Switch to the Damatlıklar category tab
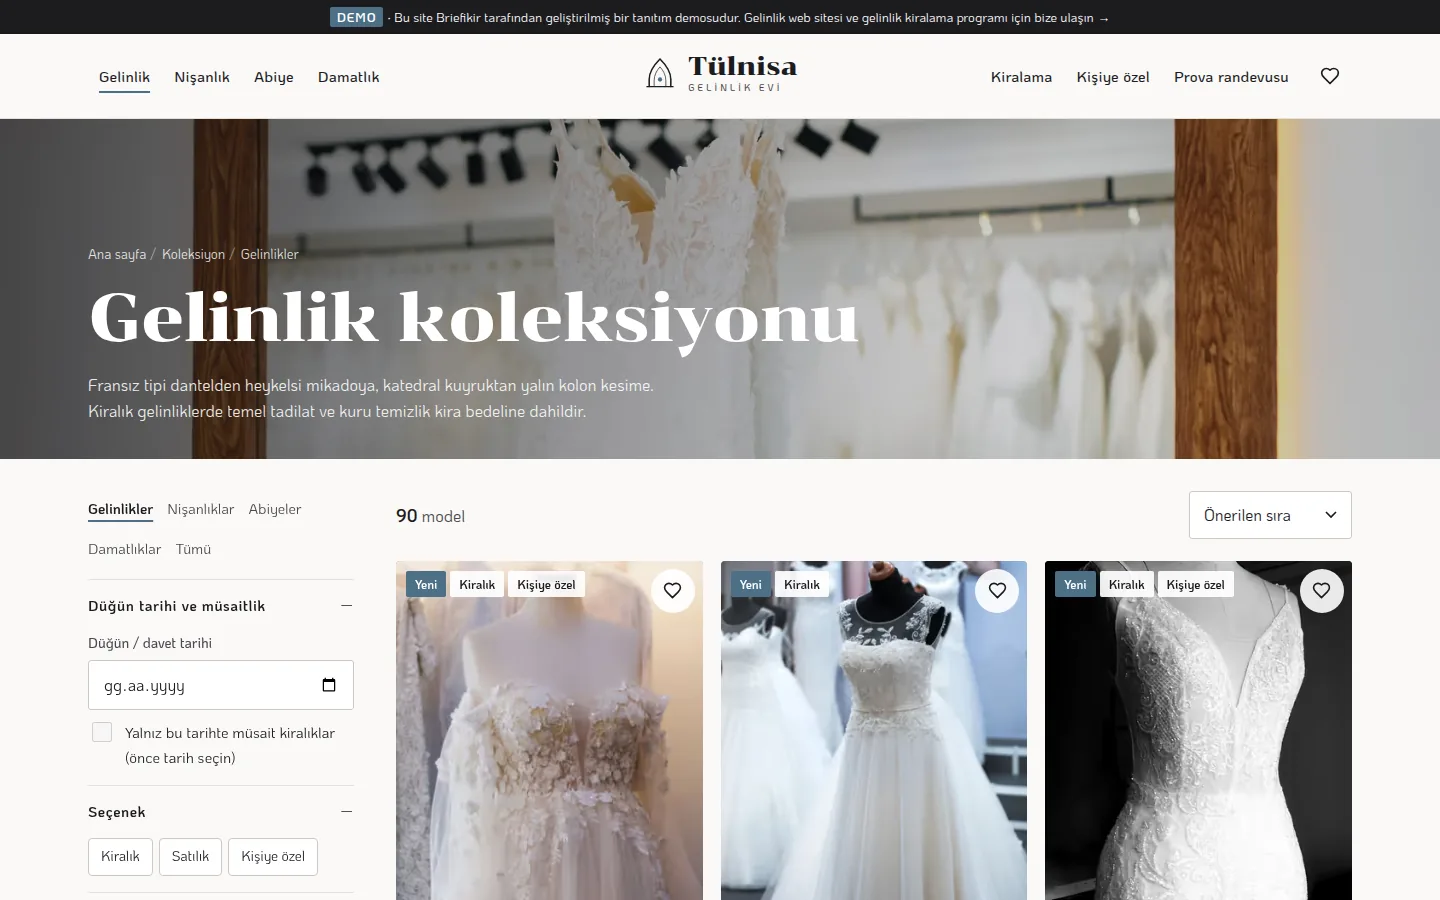This screenshot has height=900, width=1440. (124, 549)
